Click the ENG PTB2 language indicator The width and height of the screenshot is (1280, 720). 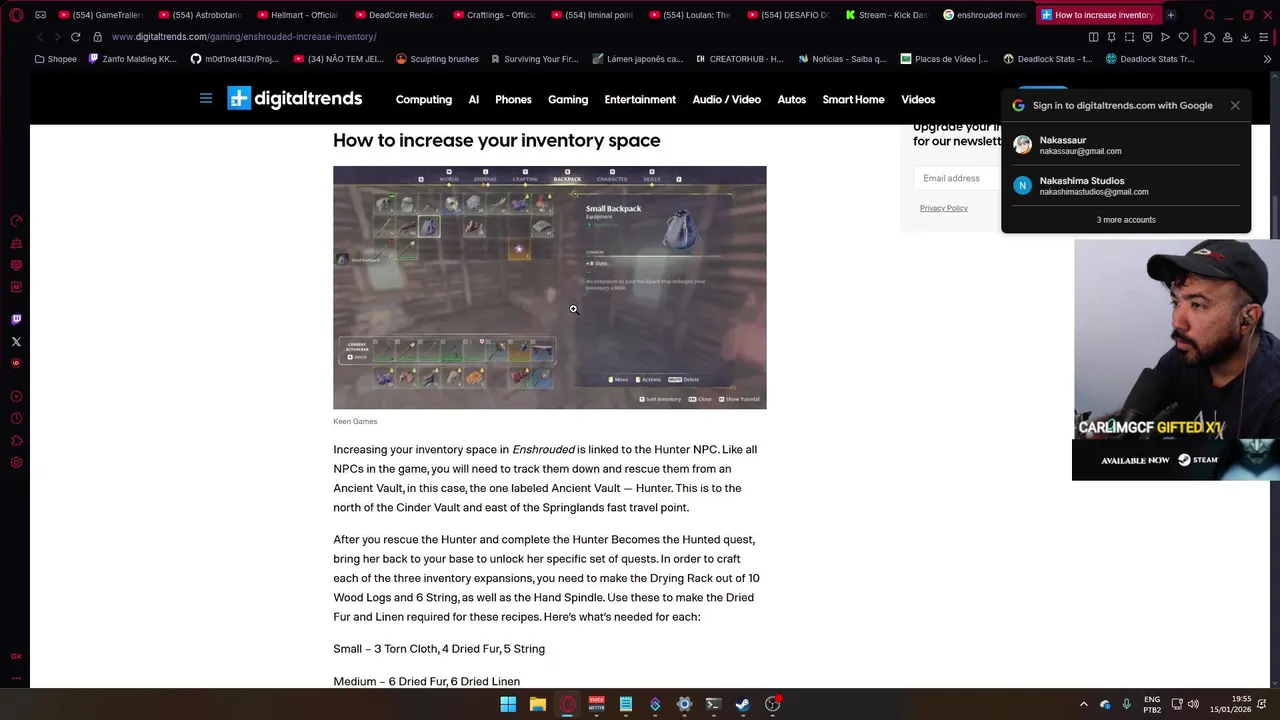coord(1152,704)
